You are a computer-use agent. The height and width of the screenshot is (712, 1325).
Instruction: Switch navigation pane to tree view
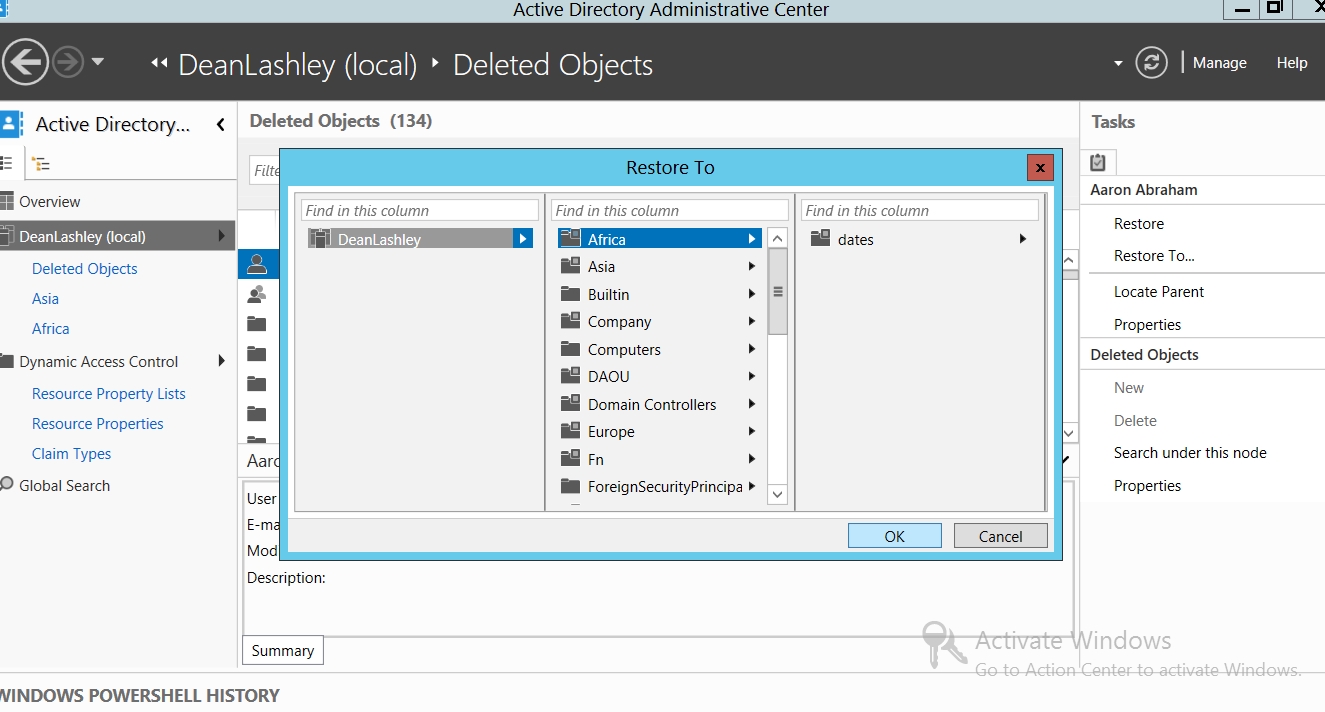coord(41,163)
